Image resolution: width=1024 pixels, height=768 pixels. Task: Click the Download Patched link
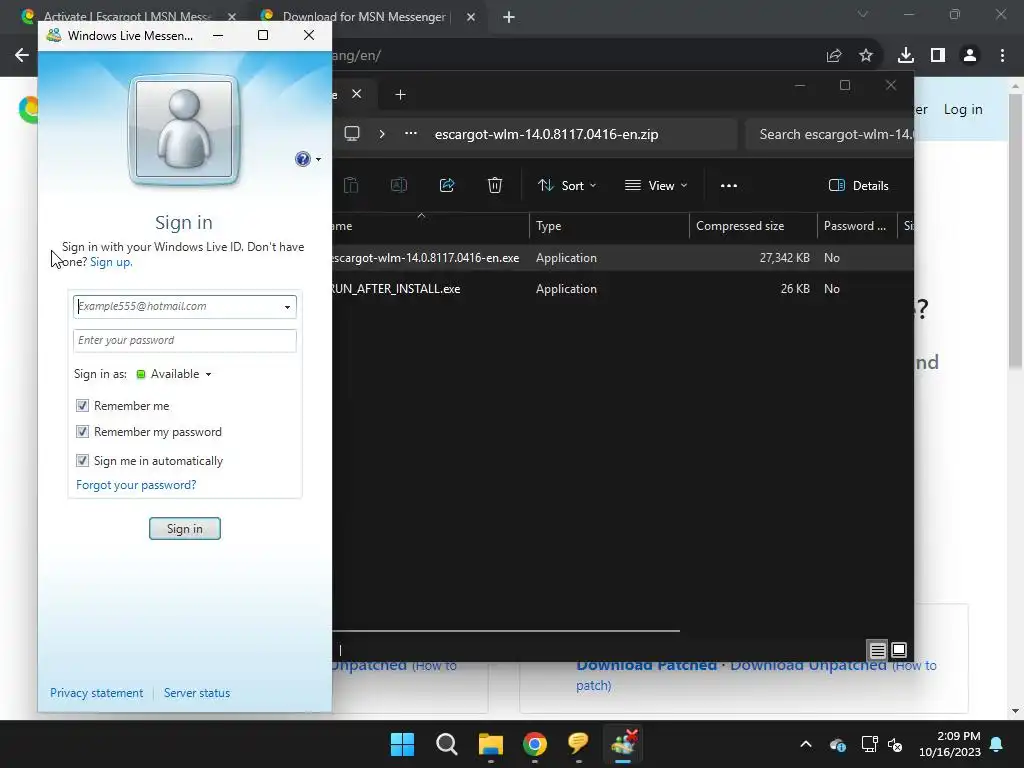(x=647, y=665)
